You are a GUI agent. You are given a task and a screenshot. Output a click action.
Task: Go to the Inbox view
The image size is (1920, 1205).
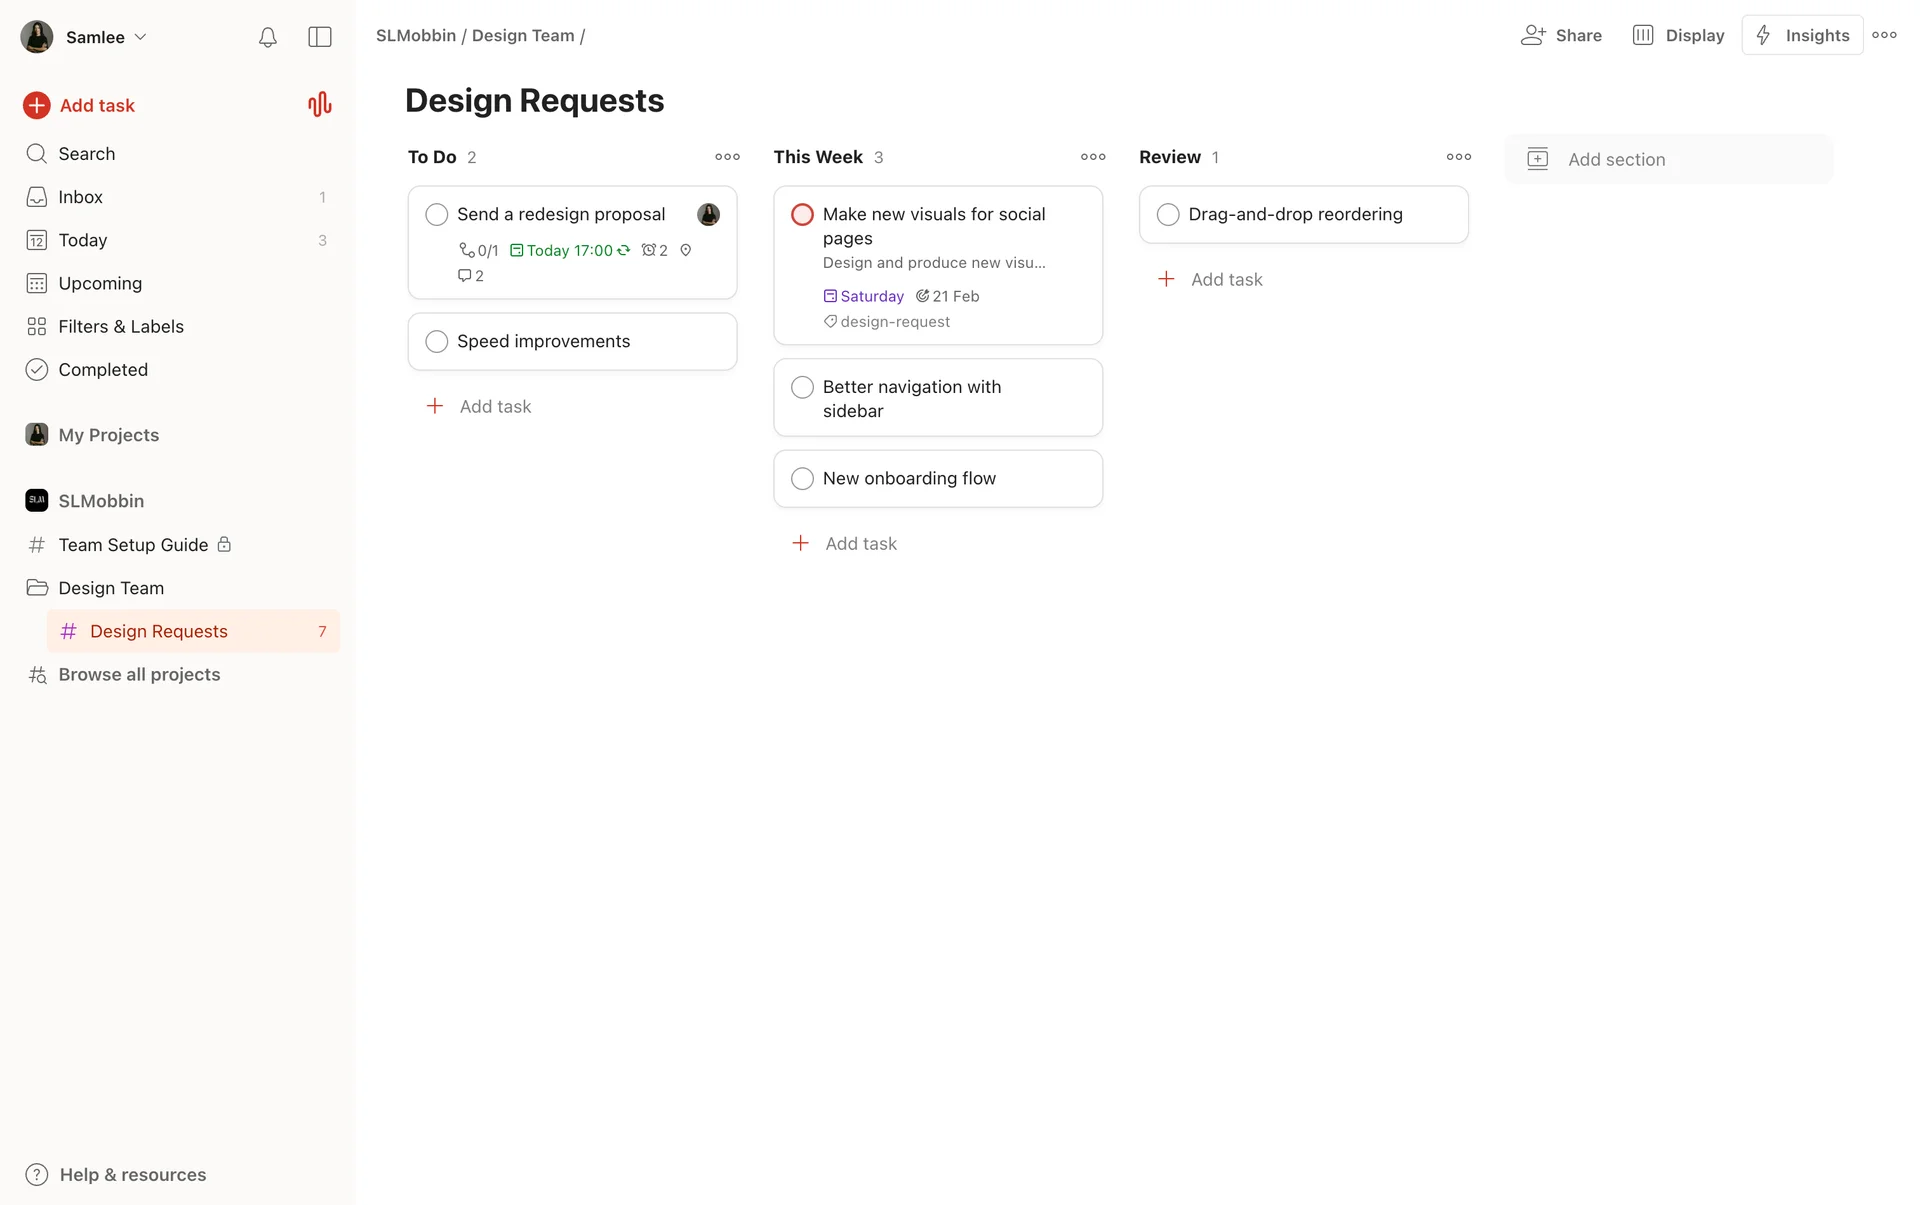(x=80, y=197)
